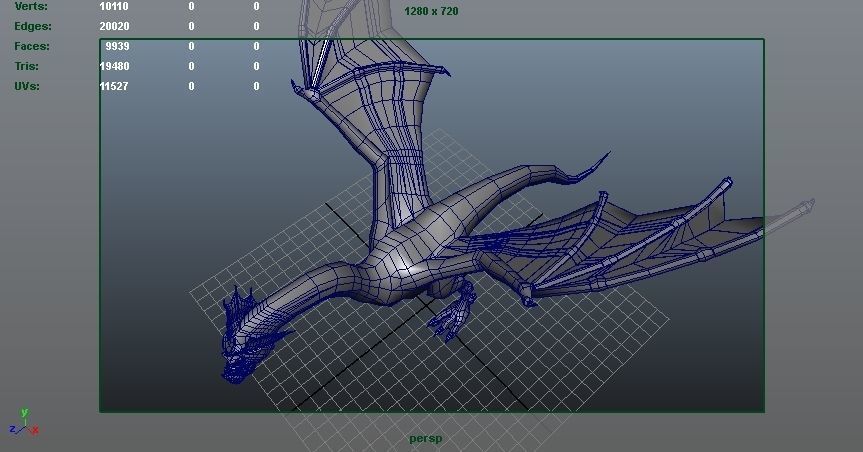The width and height of the screenshot is (863, 452).
Task: Click the Verts count value 10110
Action: (x=114, y=7)
